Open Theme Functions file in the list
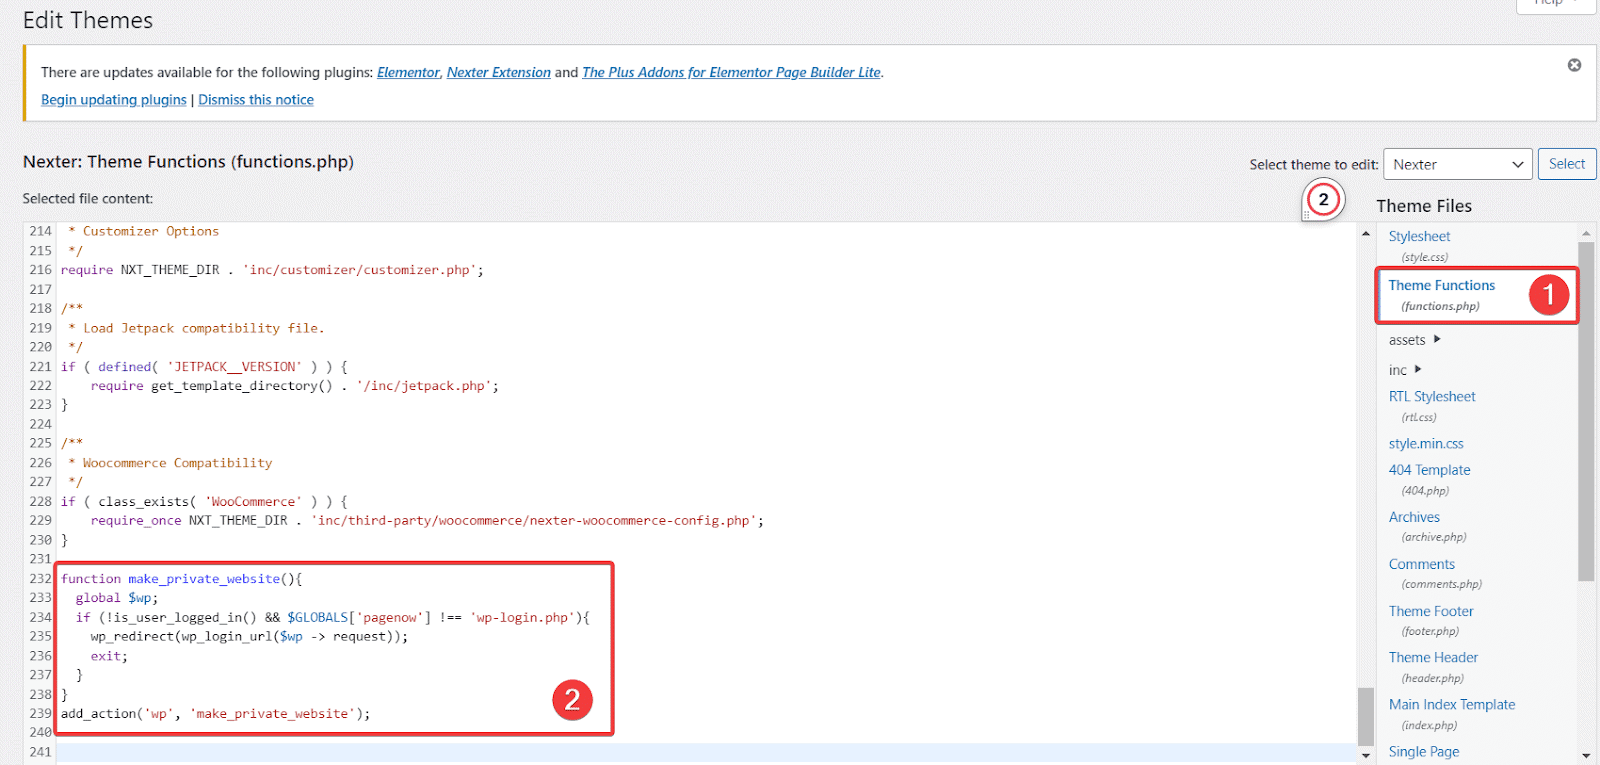 (x=1441, y=285)
